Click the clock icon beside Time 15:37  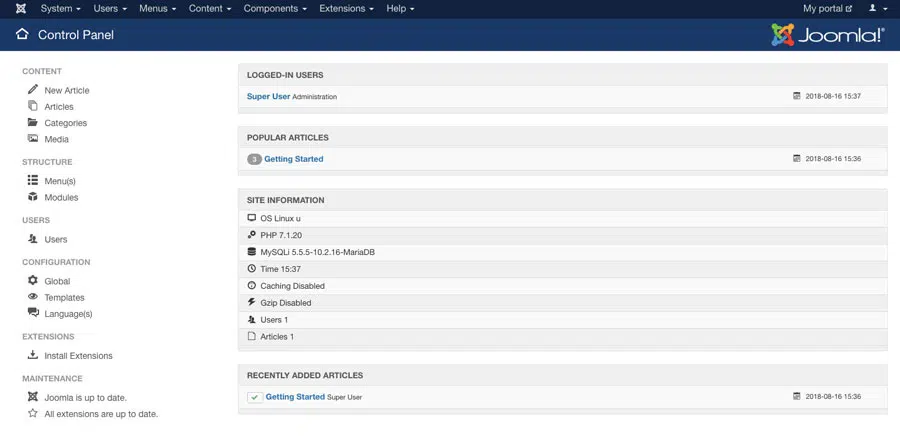click(251, 269)
